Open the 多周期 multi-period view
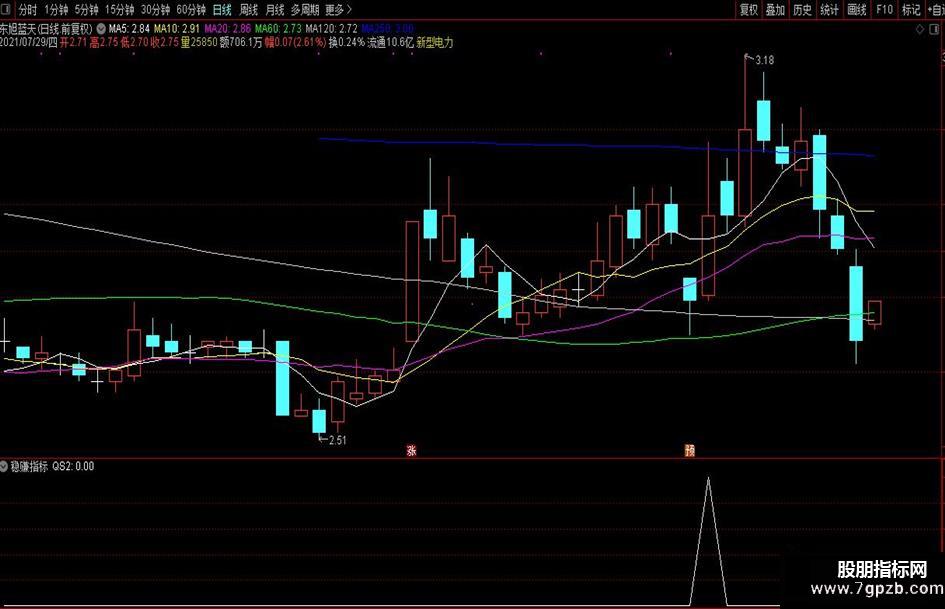The image size is (945, 609). (305, 10)
